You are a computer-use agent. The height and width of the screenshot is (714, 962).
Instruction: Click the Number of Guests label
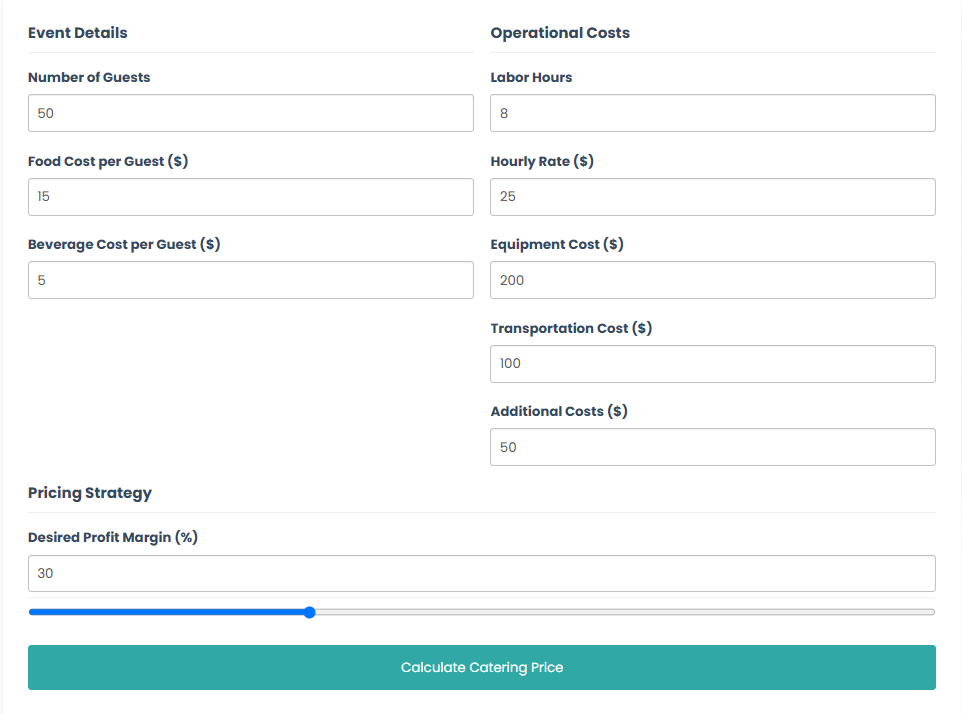[89, 77]
